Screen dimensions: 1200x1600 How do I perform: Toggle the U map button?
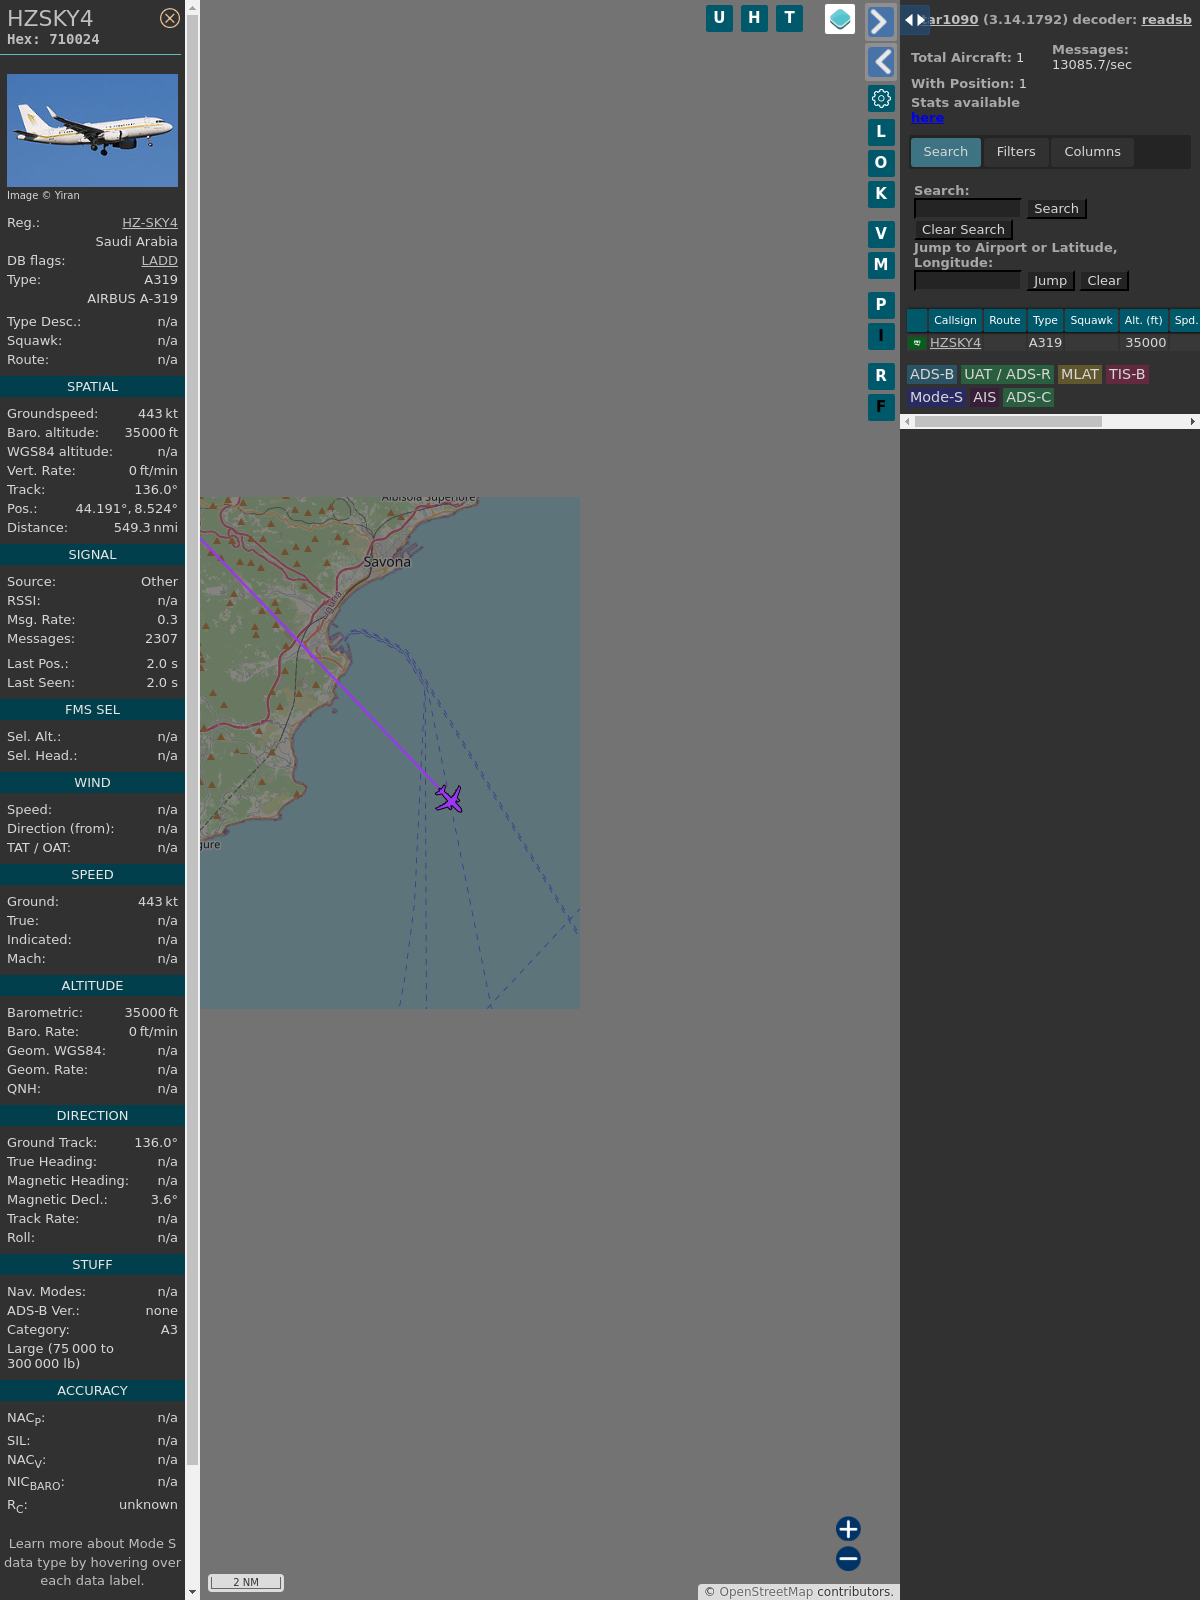click(719, 18)
